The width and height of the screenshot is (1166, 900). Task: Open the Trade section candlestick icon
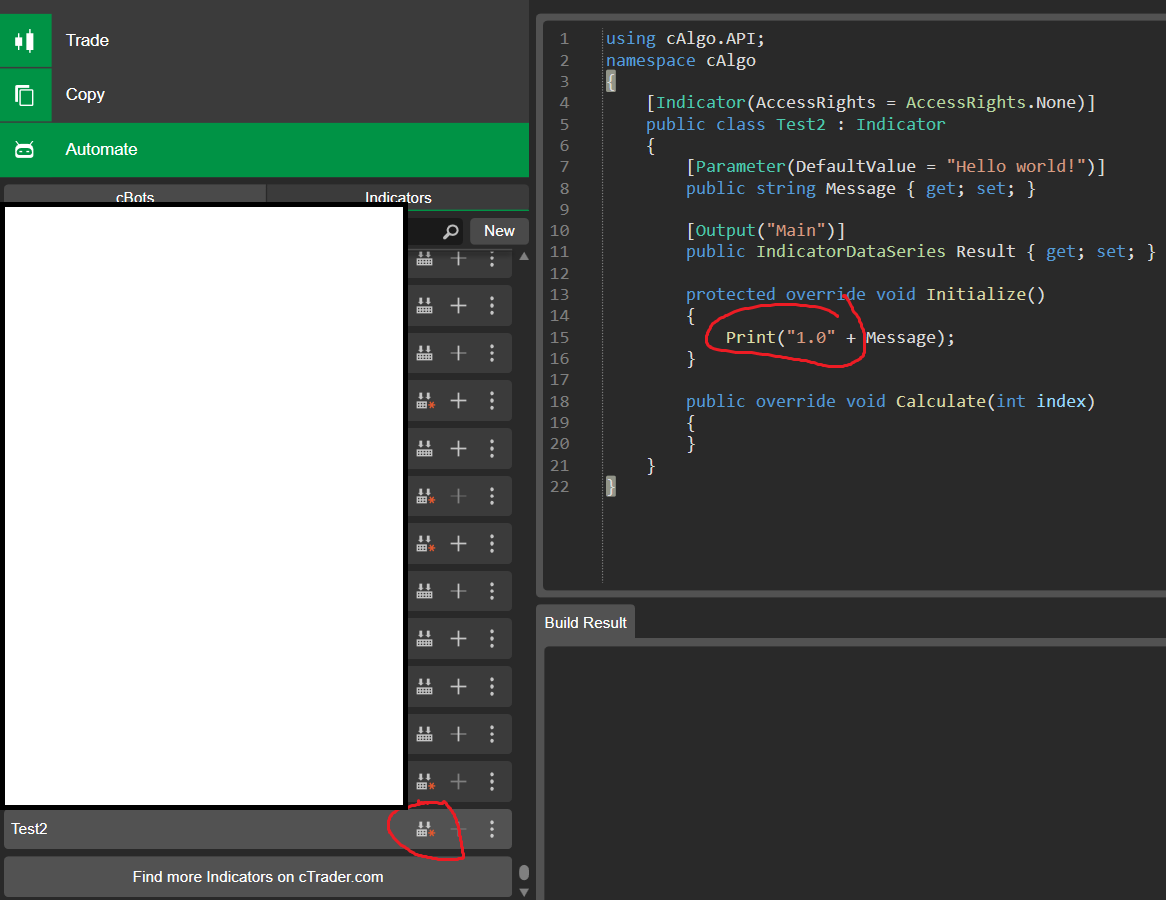pyautogui.click(x=25, y=40)
